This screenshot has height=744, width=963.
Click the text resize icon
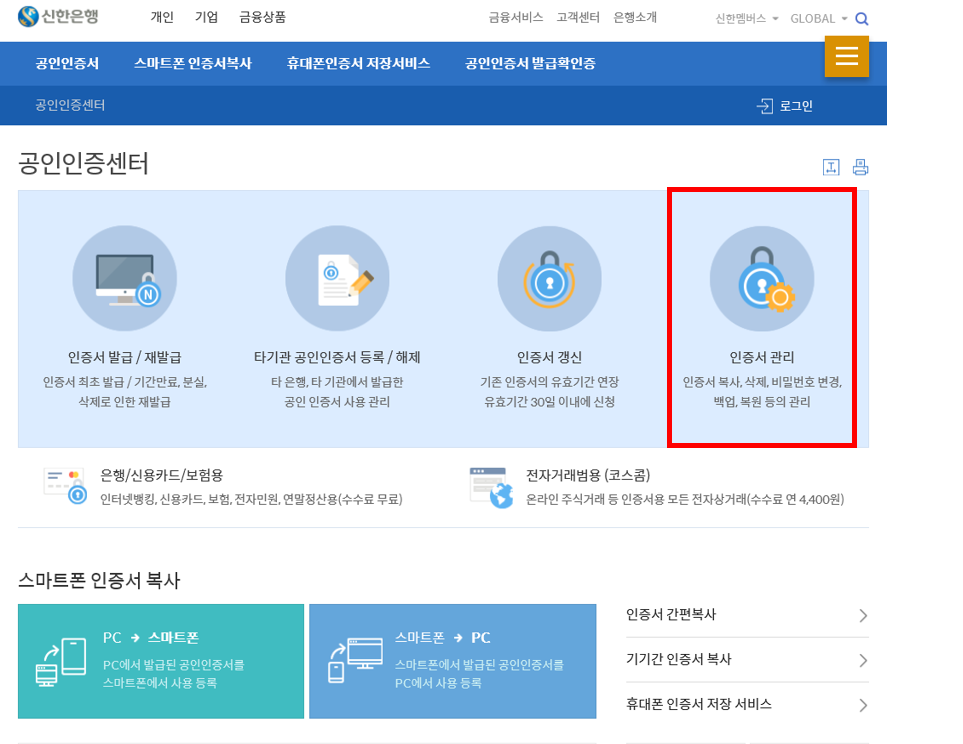coord(831,166)
